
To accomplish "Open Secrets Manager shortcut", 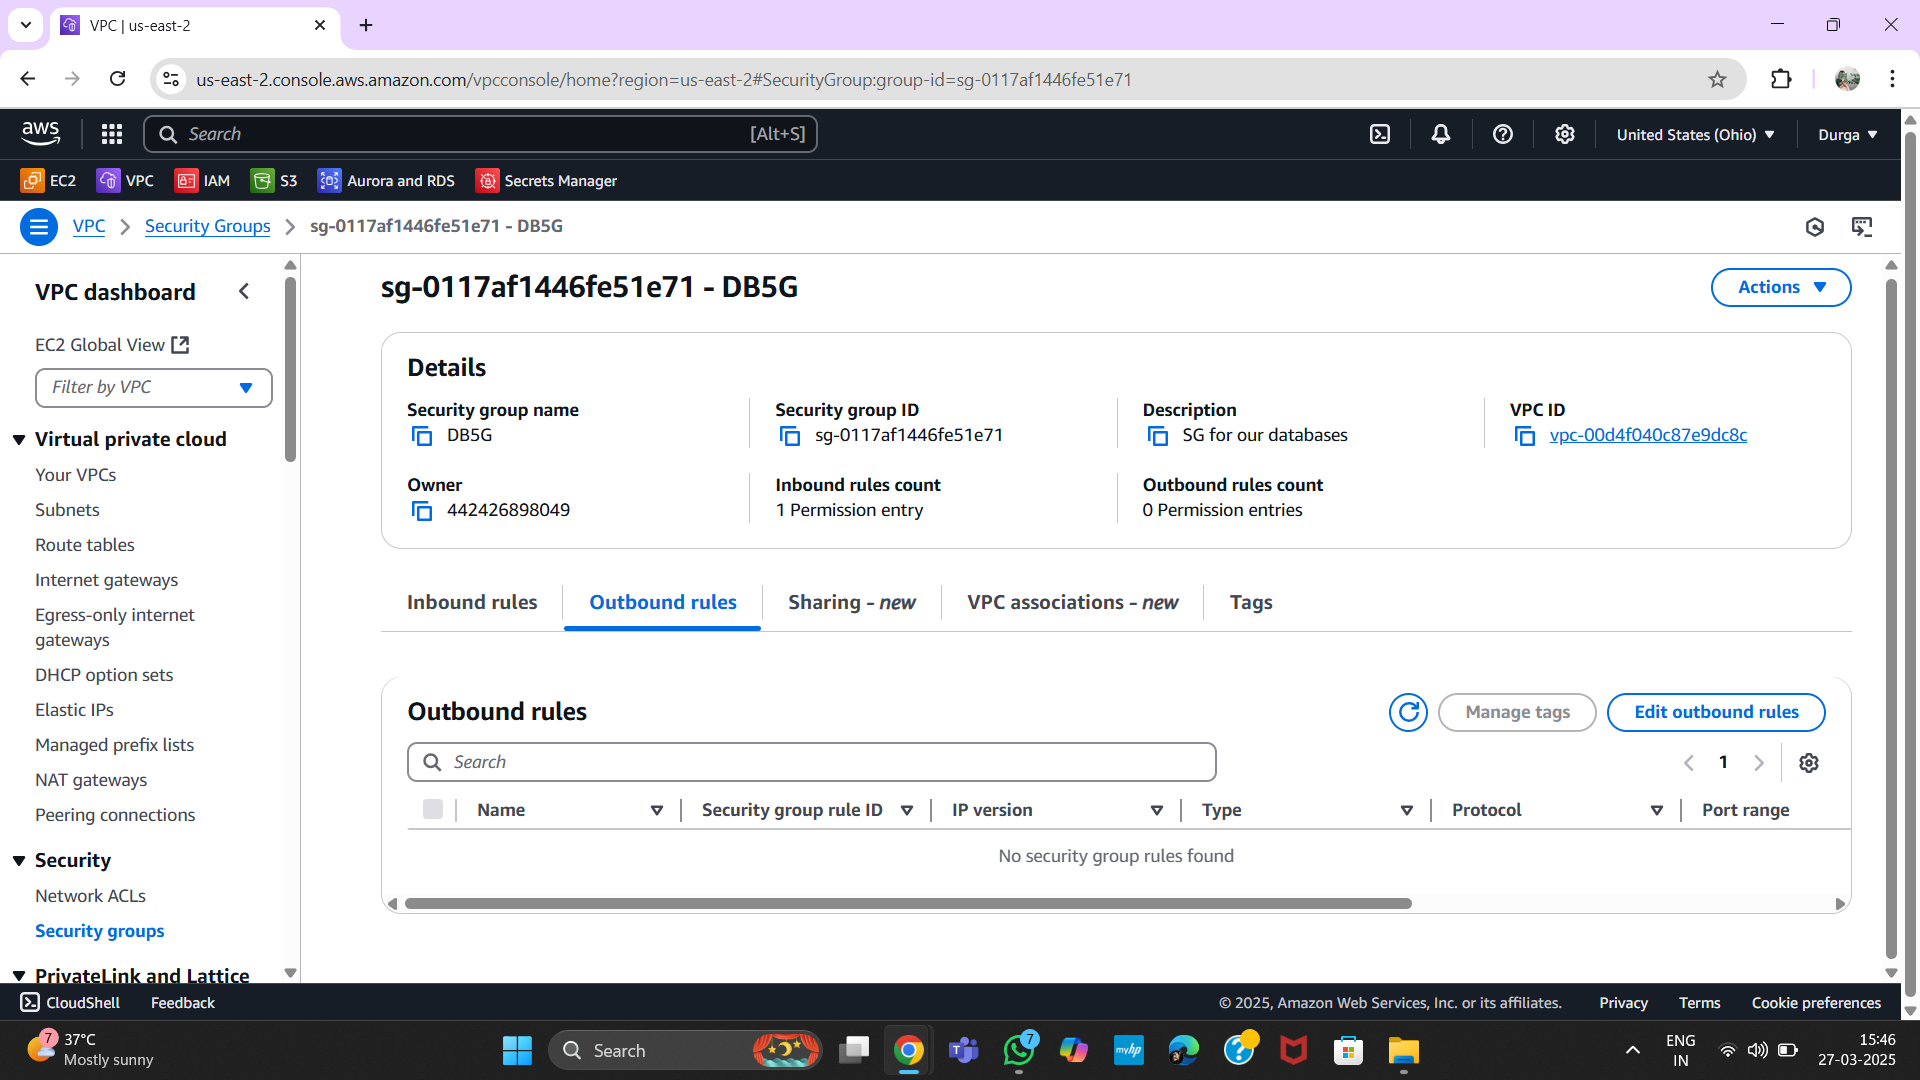I will pyautogui.click(x=546, y=180).
